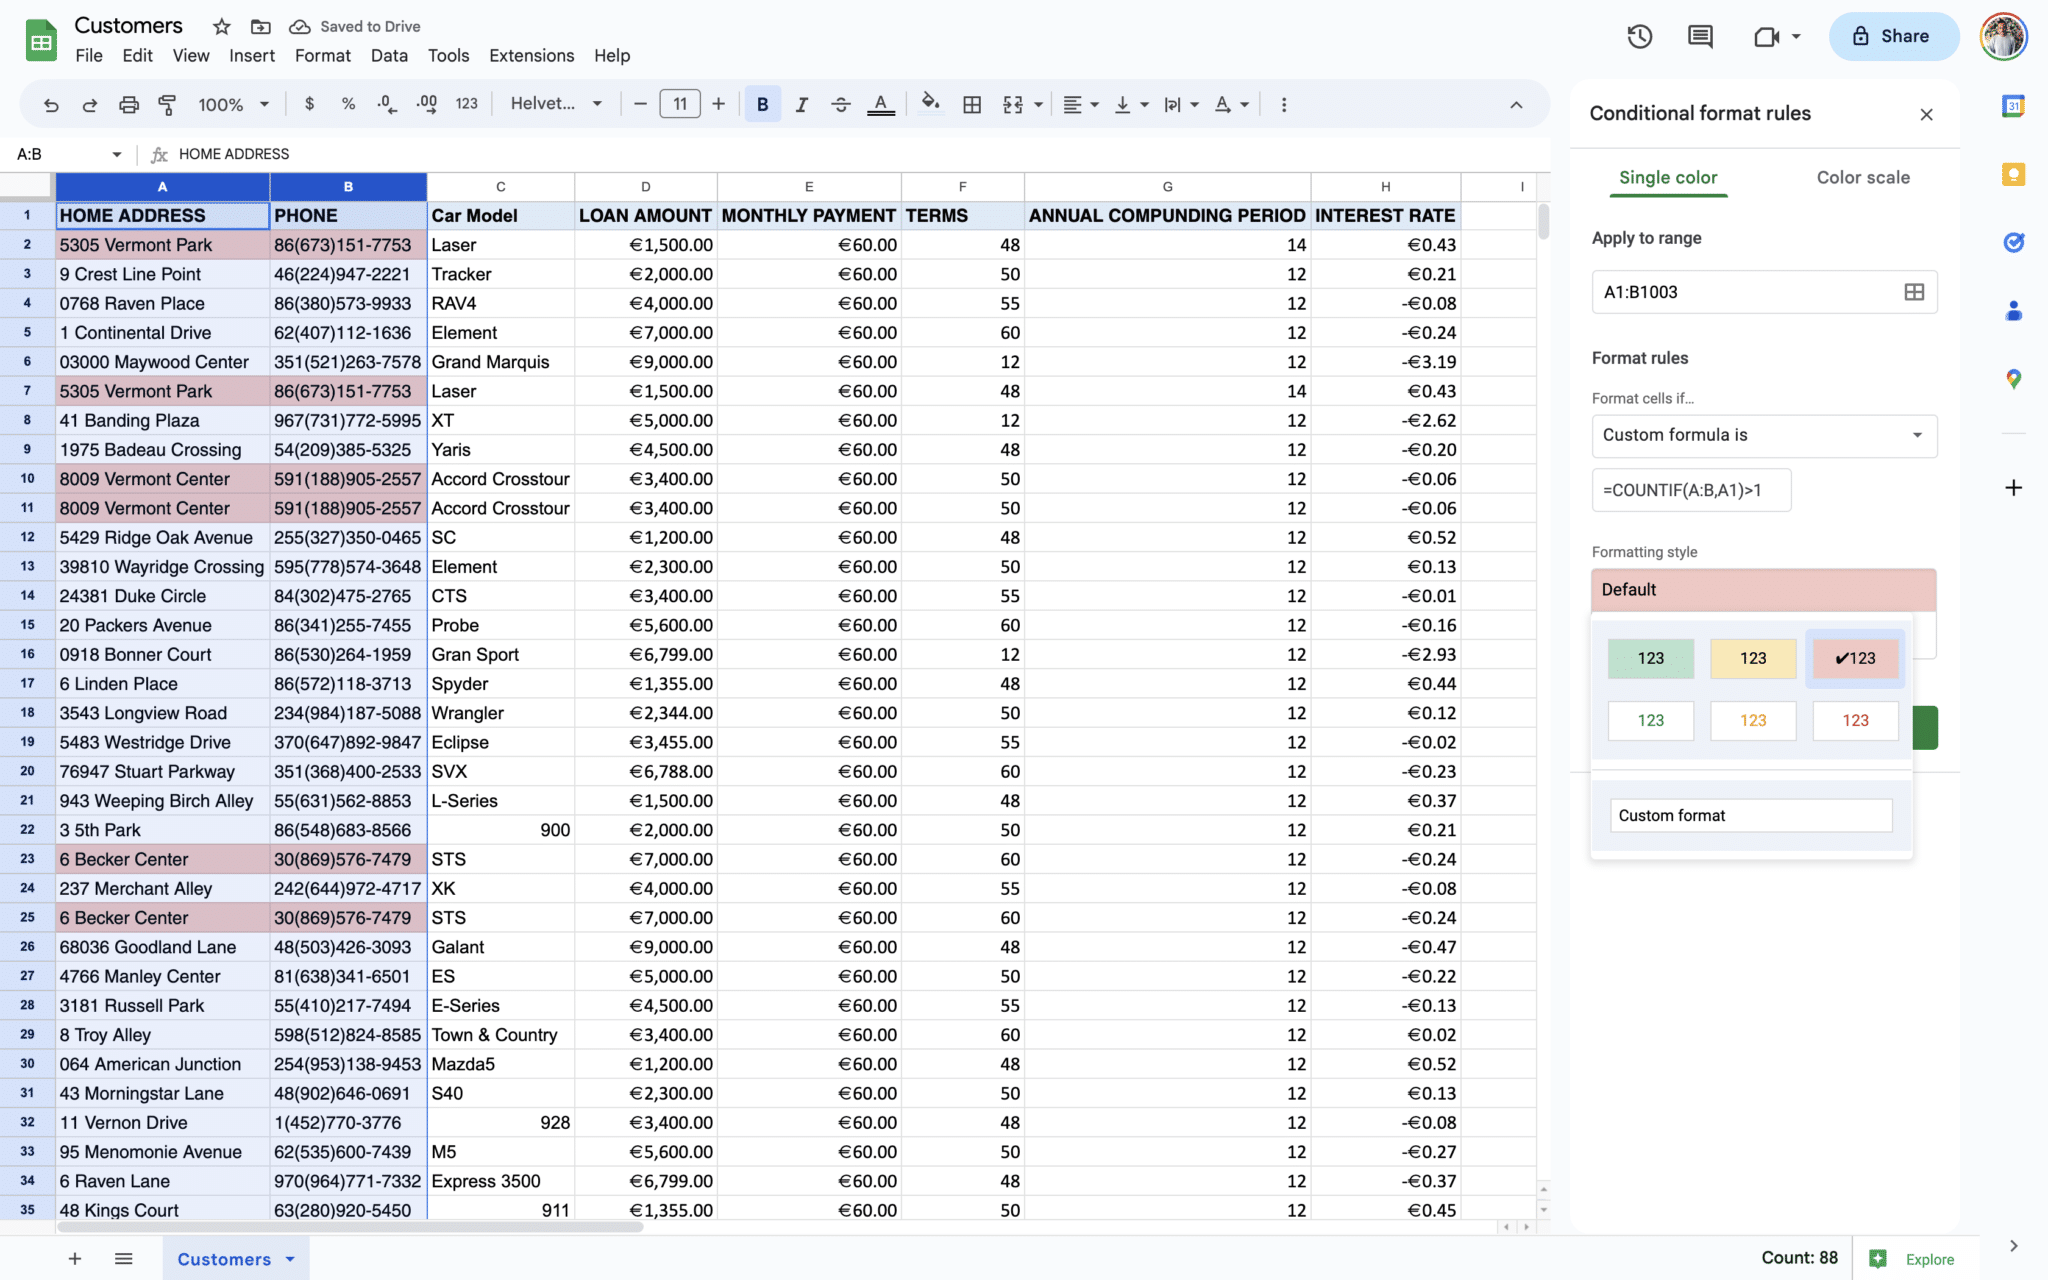Toggle italic formatting button
This screenshot has width=2048, height=1280.
(801, 104)
